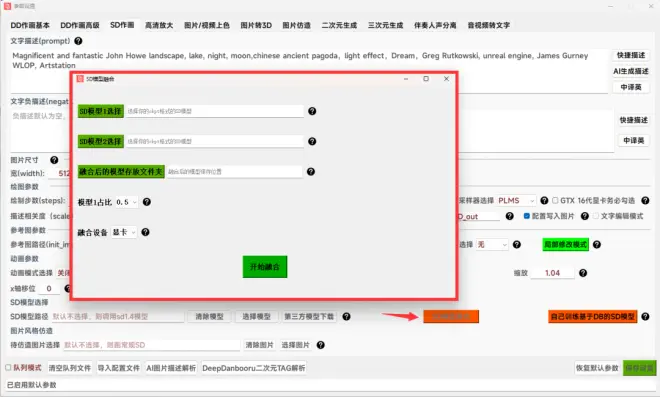Switch to the 高清放大 tab
This screenshot has height=397, width=660.
pos(159,25)
